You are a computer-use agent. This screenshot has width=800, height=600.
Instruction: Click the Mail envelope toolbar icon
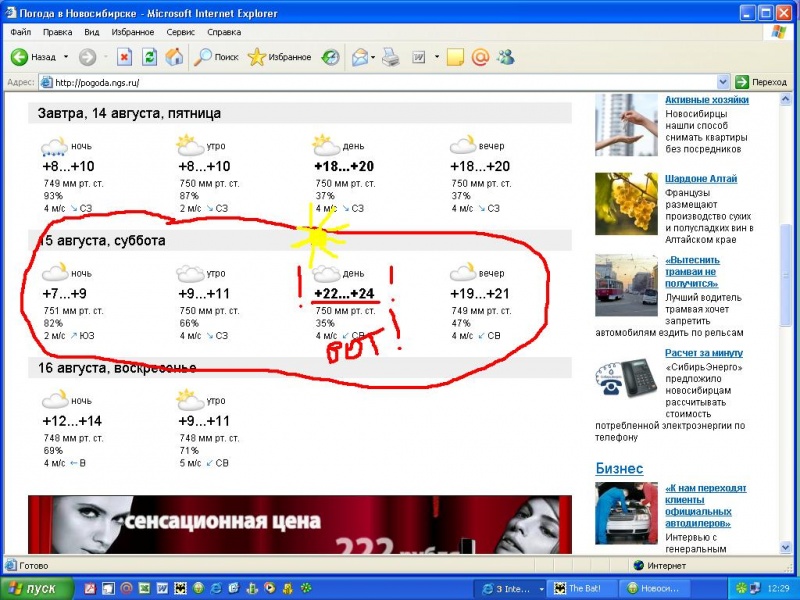(359, 57)
